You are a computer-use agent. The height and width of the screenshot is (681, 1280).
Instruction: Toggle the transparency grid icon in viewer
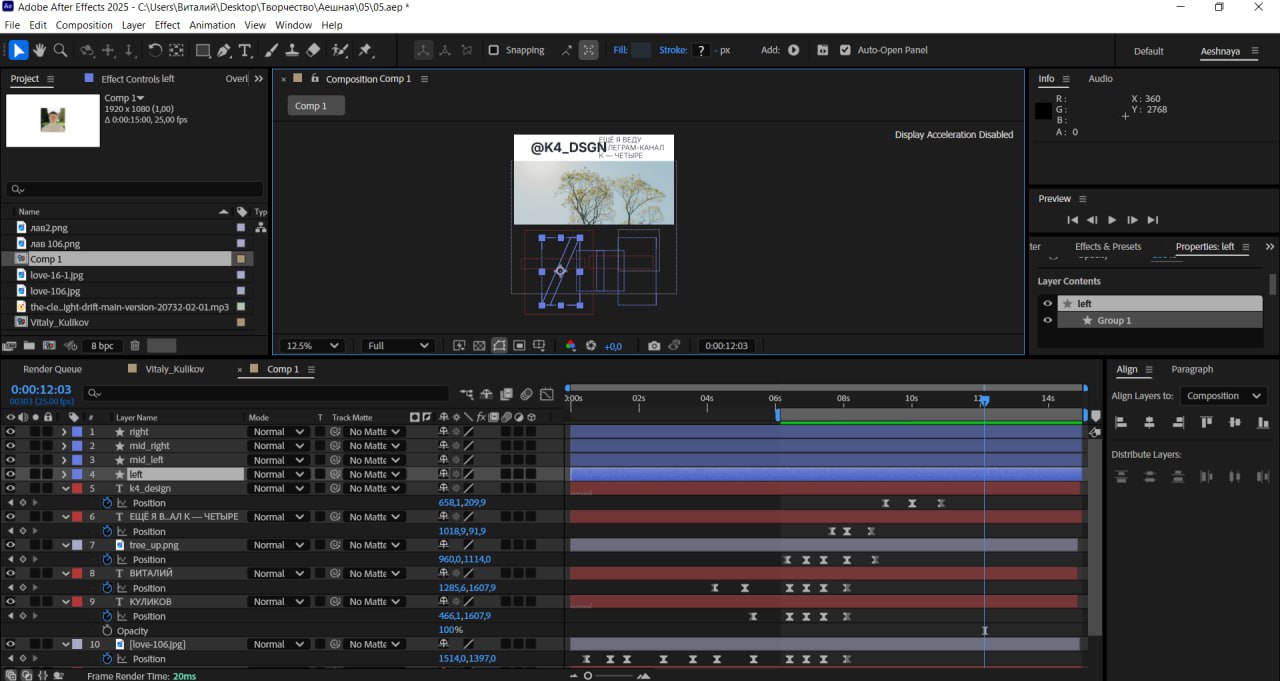click(479, 346)
